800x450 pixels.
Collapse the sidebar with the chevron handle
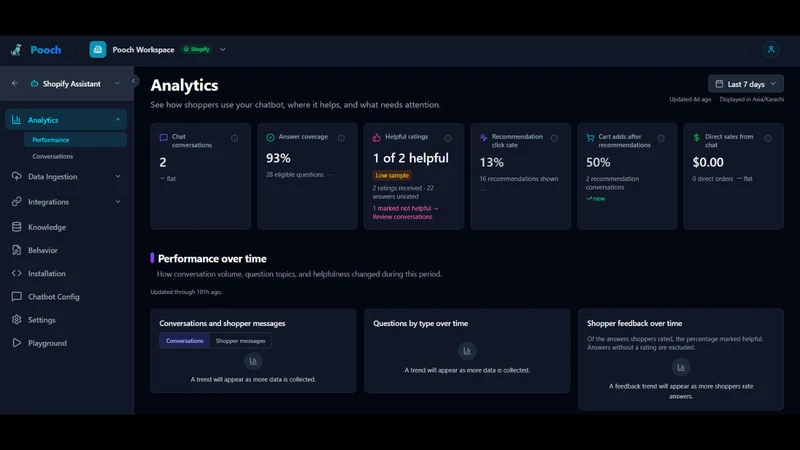[x=133, y=81]
